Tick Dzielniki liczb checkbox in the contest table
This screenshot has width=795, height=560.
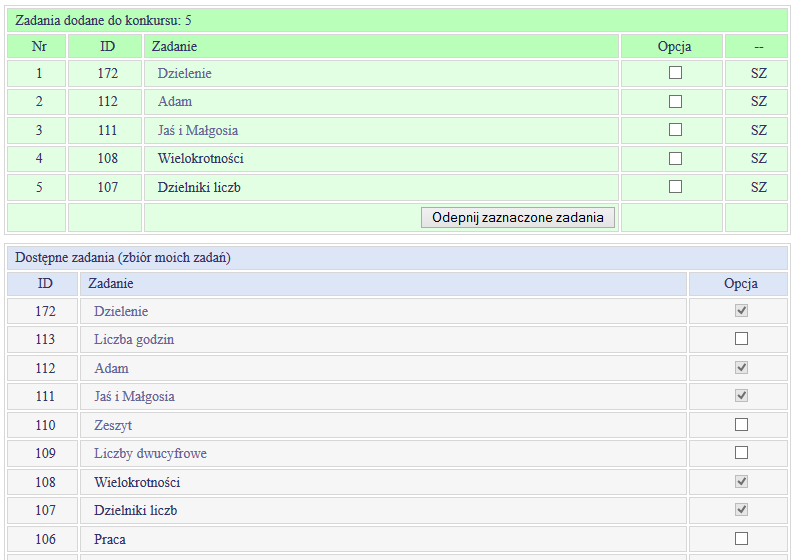tap(675, 187)
